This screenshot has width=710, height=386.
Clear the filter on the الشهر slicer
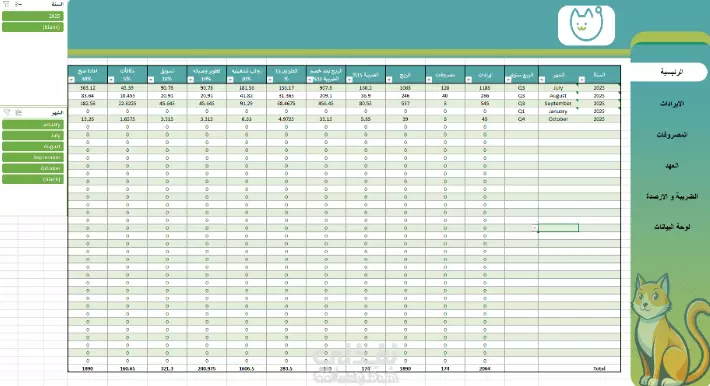(7, 112)
